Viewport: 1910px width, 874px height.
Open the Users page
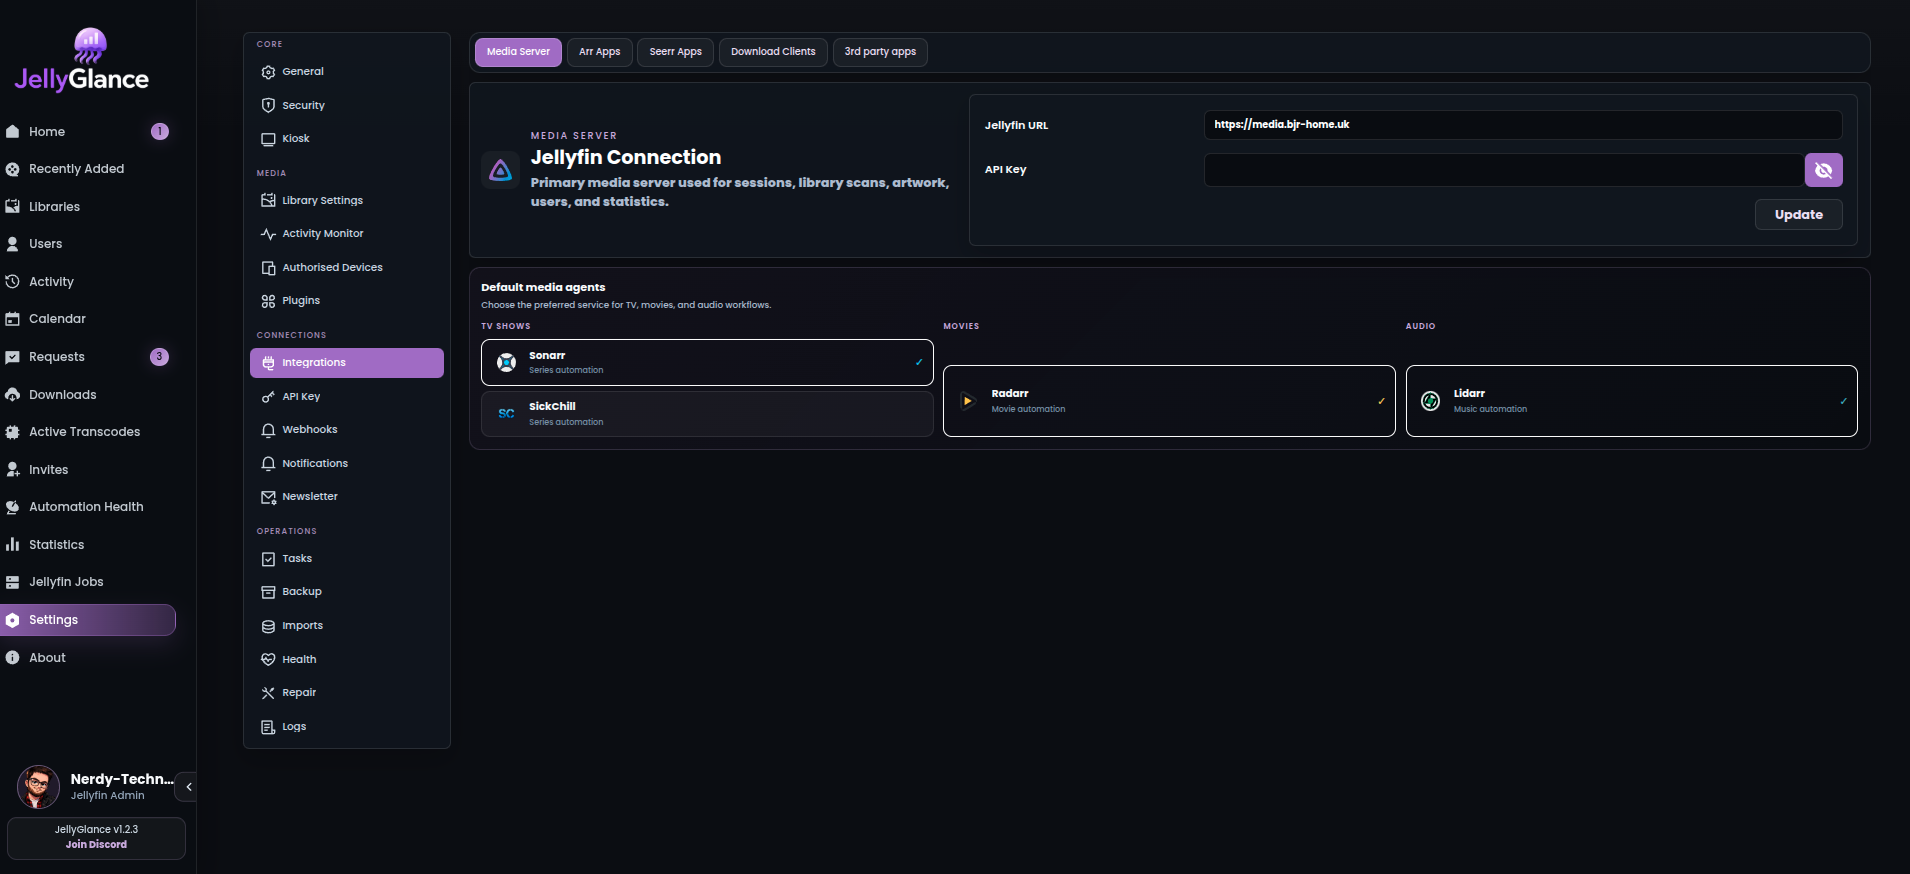(x=88, y=244)
